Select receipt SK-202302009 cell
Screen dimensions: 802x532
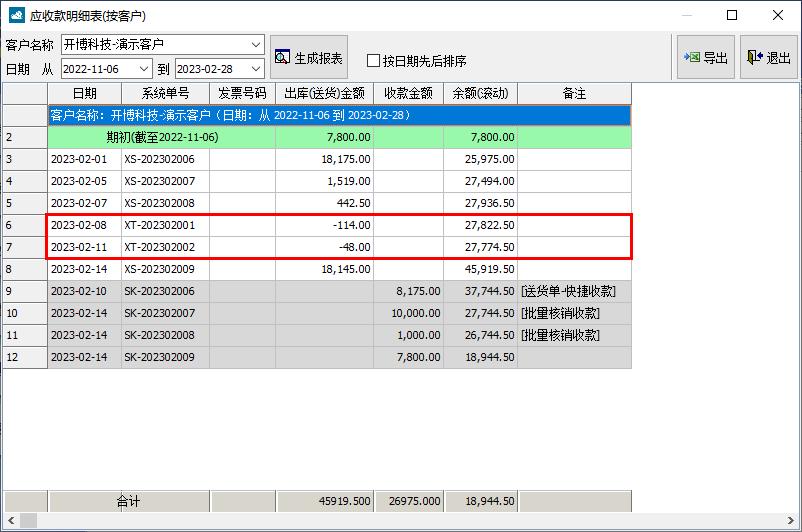165,357
